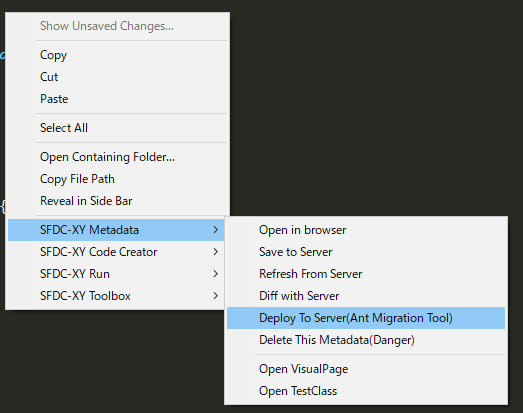
Task: Expand the SFDC-XY Run submenu arrow
Action: coord(215,274)
